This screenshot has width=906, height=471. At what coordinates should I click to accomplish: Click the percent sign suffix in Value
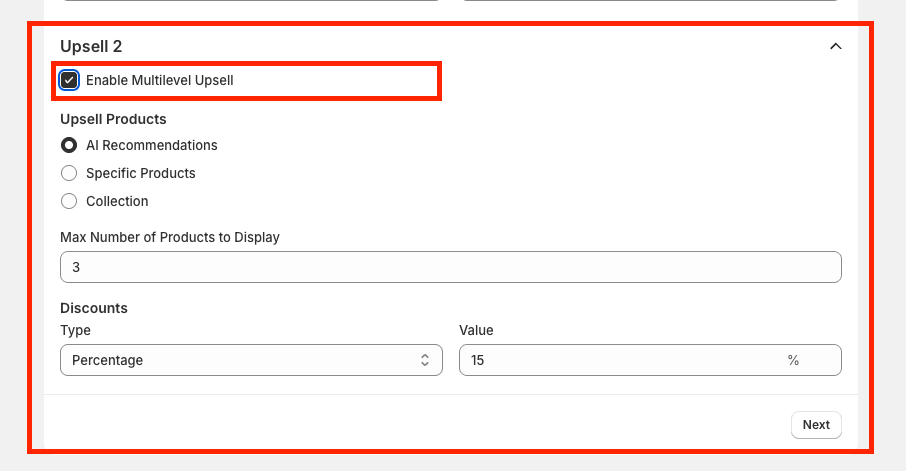[x=793, y=360]
